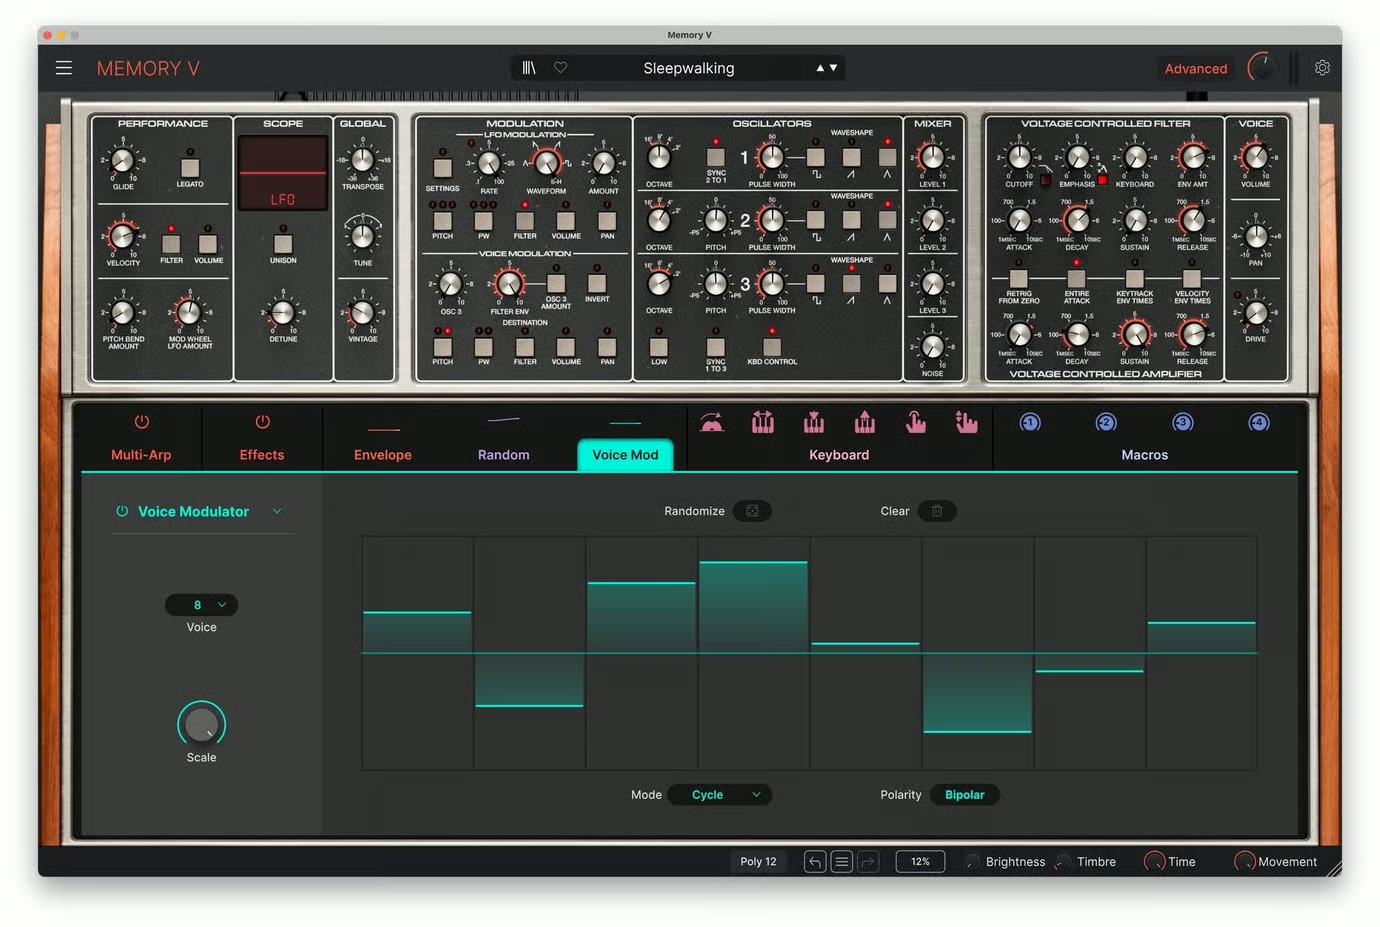Screen dimensions: 1380x927
Task: Select keyboard icon with down arrow
Action: (x=814, y=422)
